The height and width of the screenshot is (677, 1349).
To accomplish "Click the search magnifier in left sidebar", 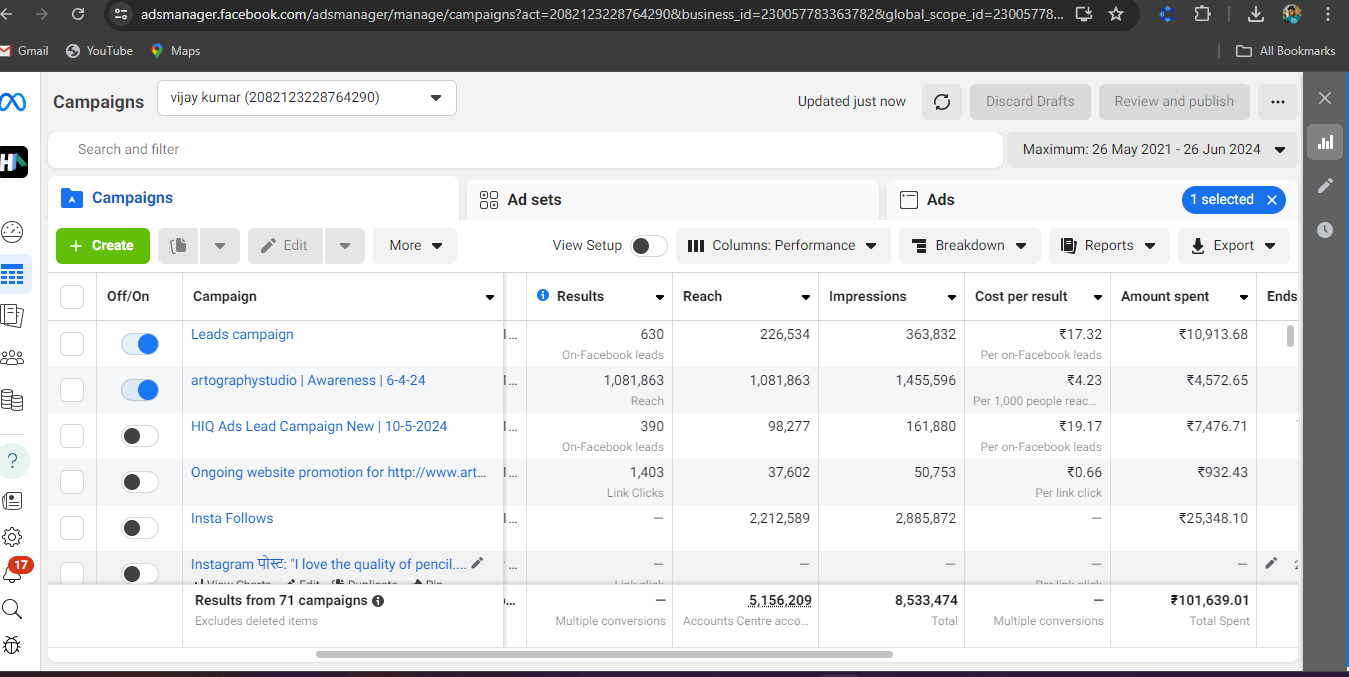I will click(x=12, y=609).
